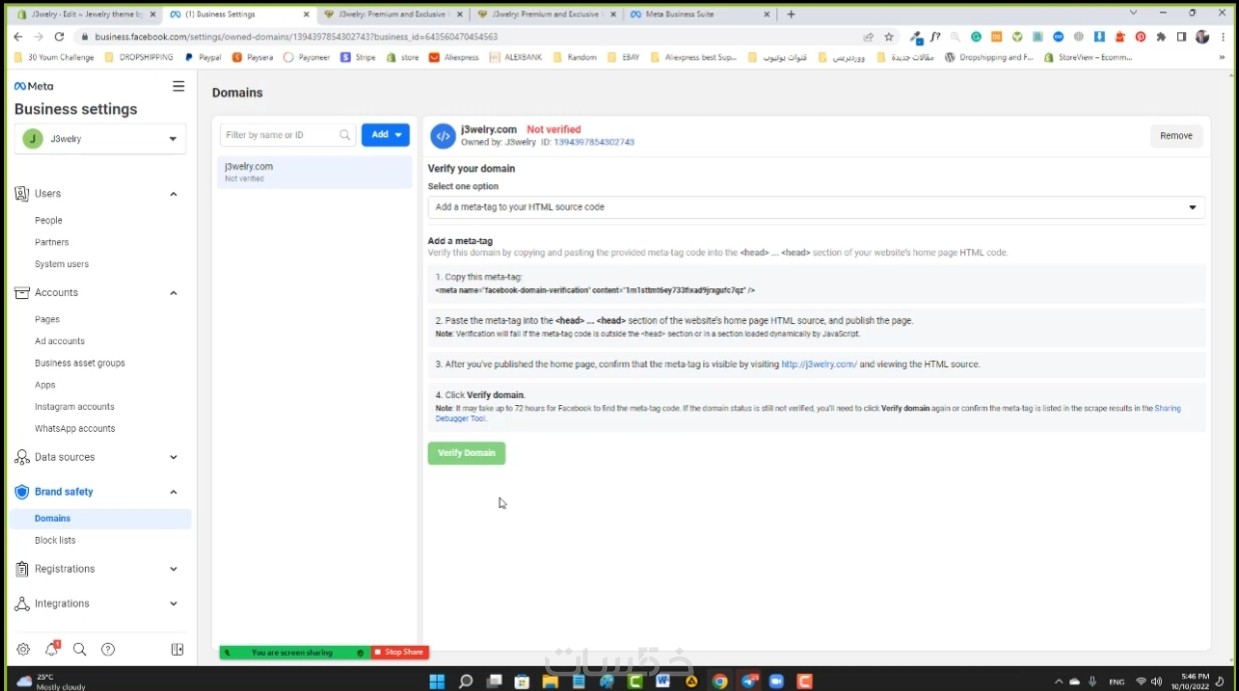This screenshot has width=1239, height=691.
Task: Open Business asset groups
Action: [x=80, y=363]
